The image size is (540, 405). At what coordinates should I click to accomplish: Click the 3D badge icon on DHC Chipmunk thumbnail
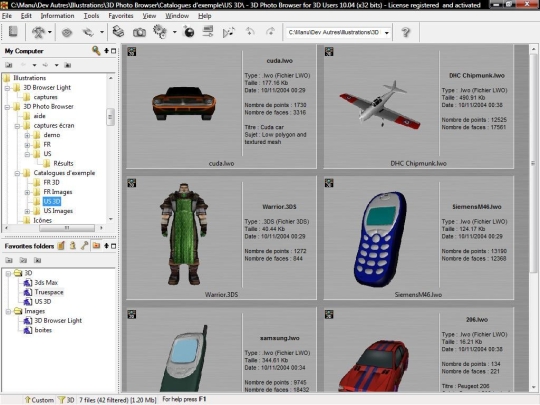329,52
